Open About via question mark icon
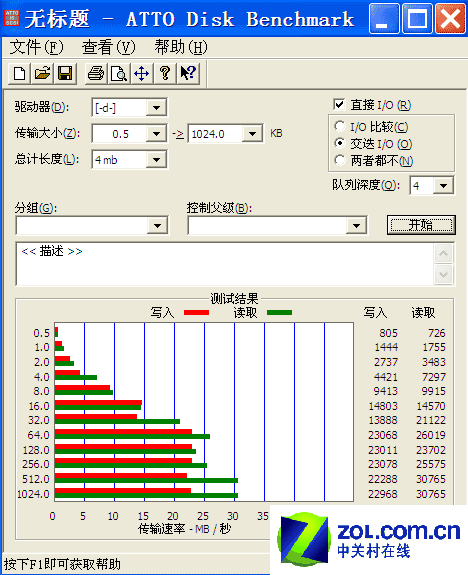468x575 pixels. (165, 73)
